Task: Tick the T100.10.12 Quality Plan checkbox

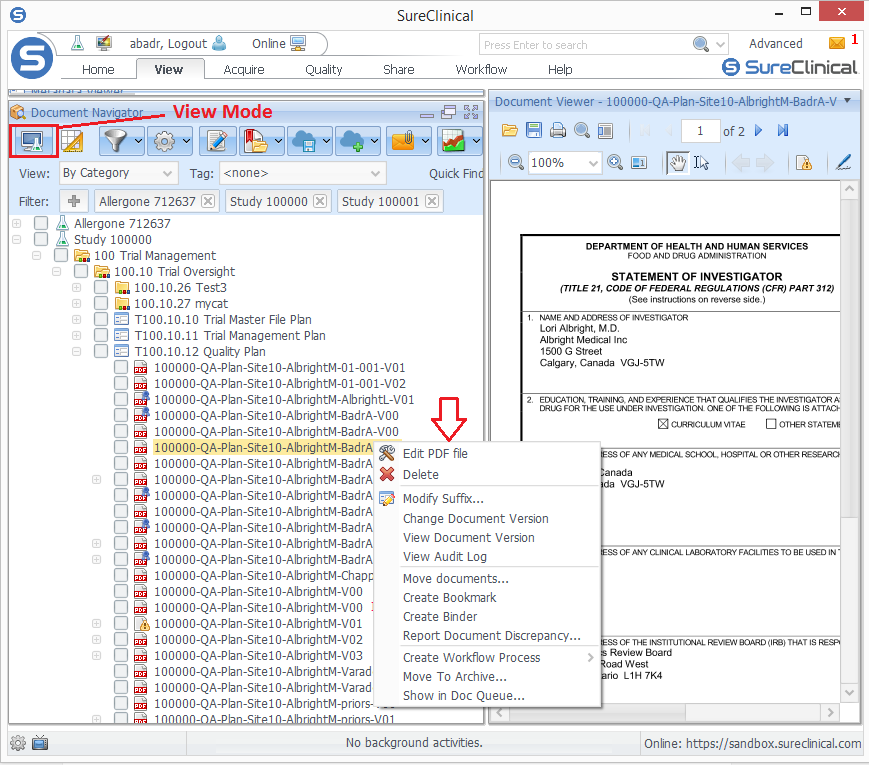Action: coord(101,351)
